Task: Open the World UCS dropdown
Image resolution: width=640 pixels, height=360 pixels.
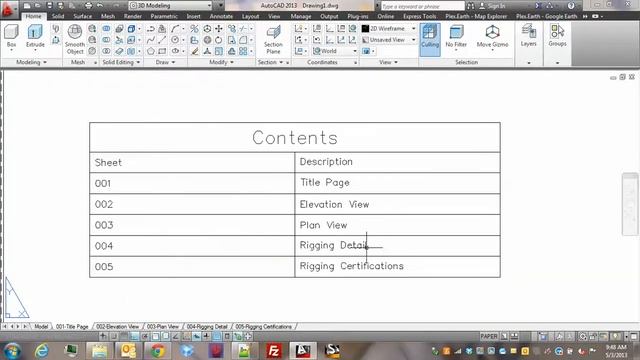Action: 335,51
